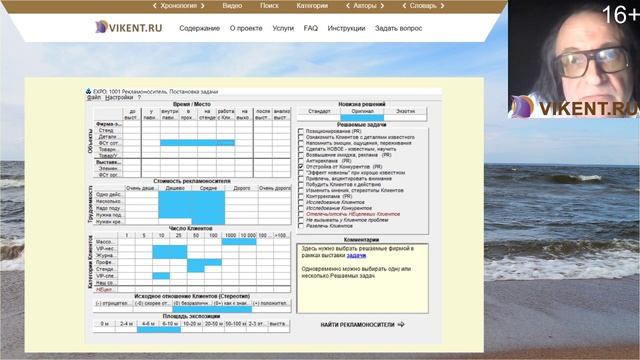The image size is (640, 360).
Task: Select the Очень дорого cost column header
Action: pyautogui.click(x=275, y=188)
